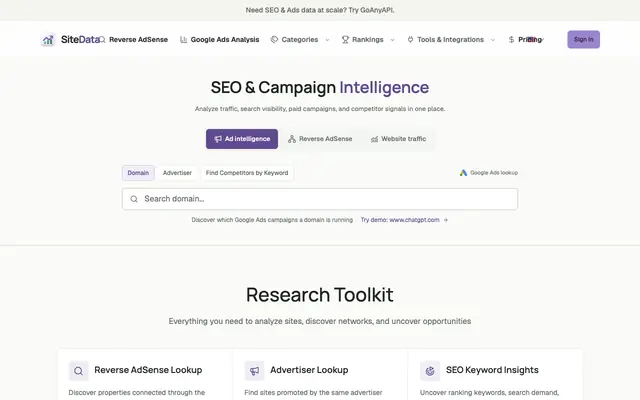This screenshot has width=640, height=400.
Task: Expand the Rankings dropdown chevron
Action: point(393,40)
